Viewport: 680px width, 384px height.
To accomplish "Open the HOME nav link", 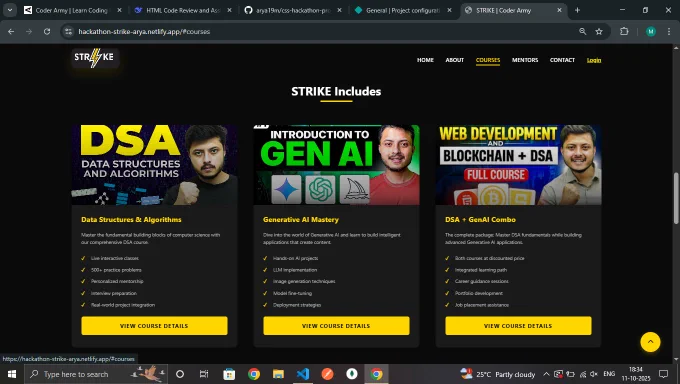I will pos(425,60).
